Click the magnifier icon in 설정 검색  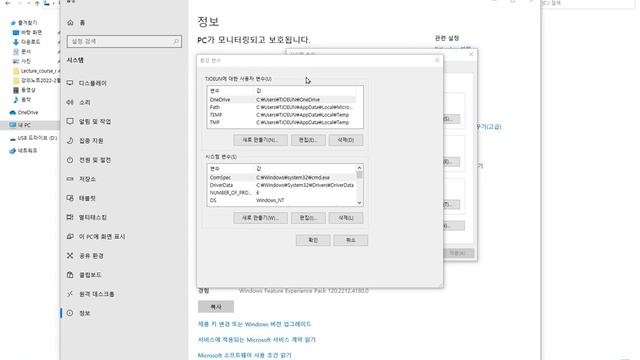click(x=176, y=41)
